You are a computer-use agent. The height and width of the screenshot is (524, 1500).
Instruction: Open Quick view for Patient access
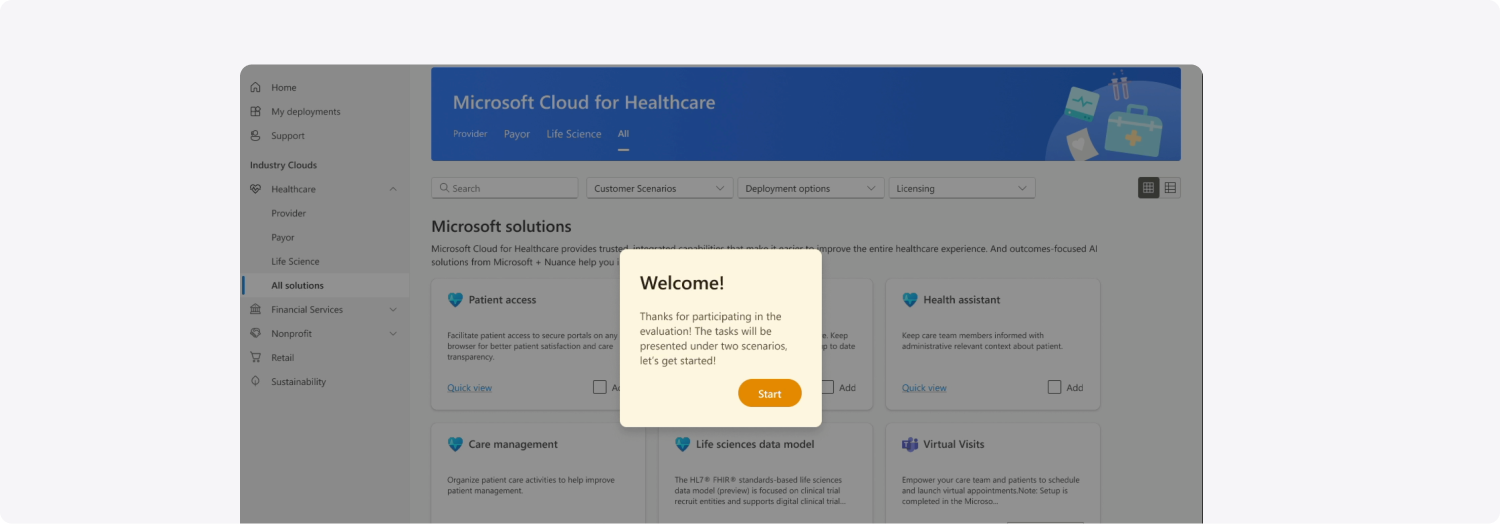(x=469, y=388)
